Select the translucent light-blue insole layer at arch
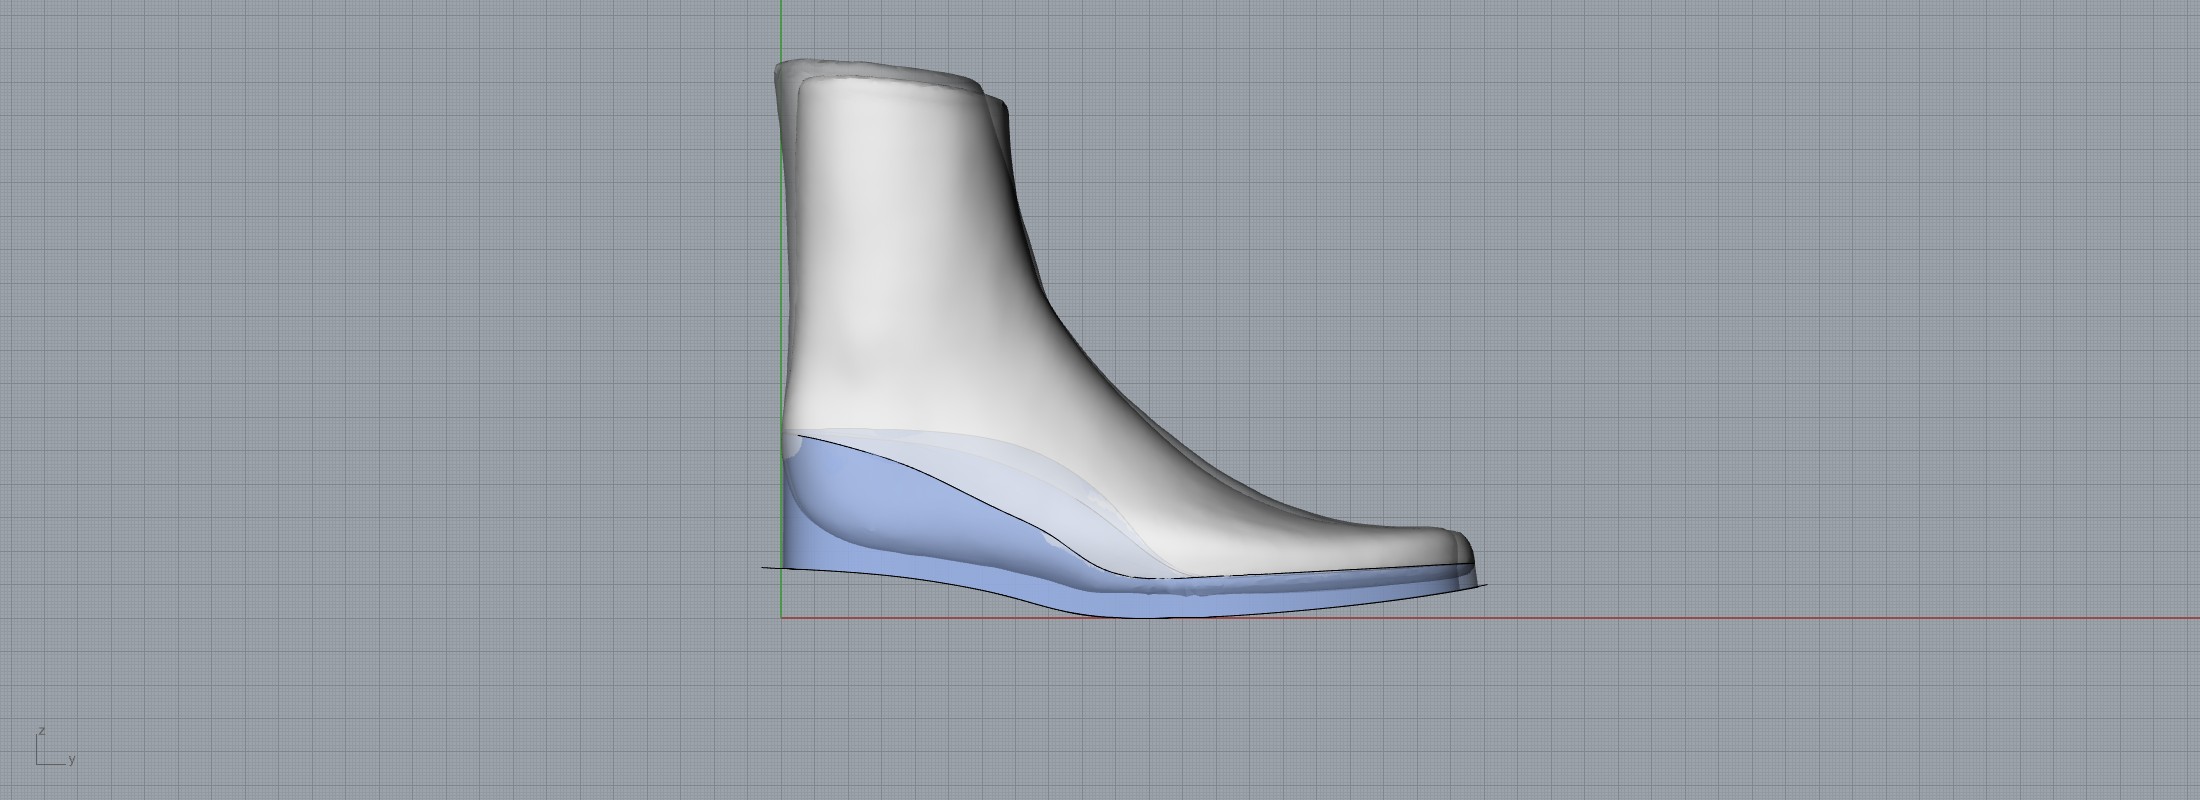Viewport: 2200px width, 800px height. tap(1050, 490)
